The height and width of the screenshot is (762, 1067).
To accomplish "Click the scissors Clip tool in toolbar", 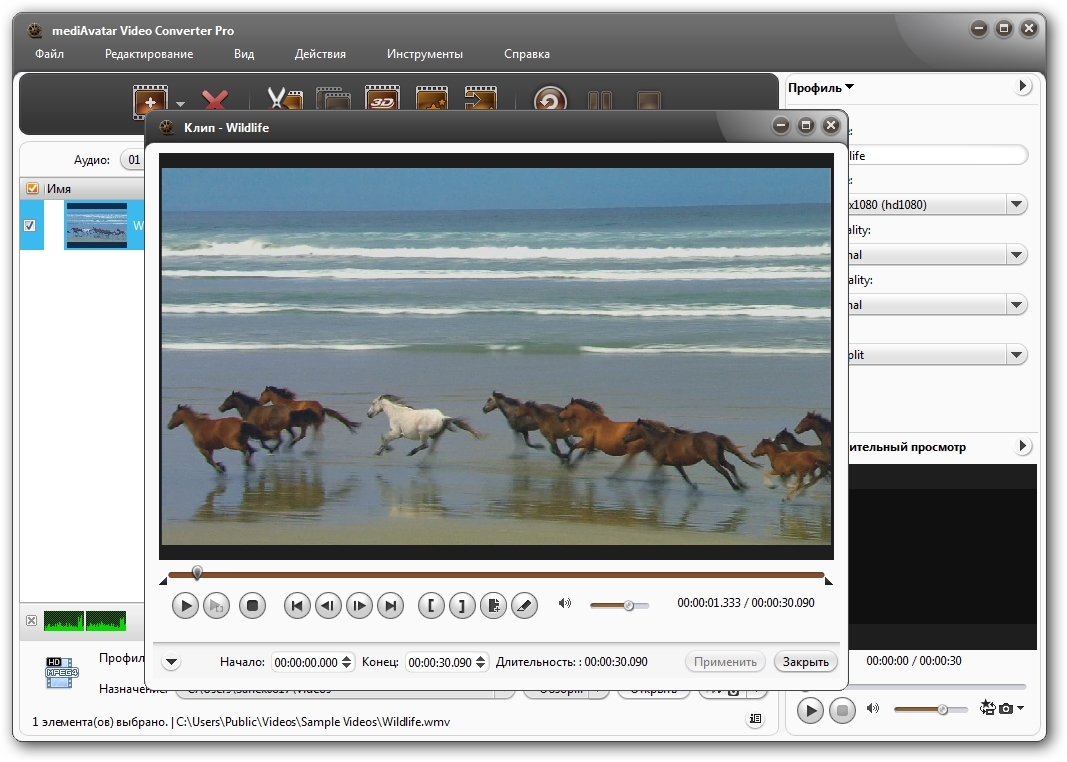I will (x=284, y=101).
